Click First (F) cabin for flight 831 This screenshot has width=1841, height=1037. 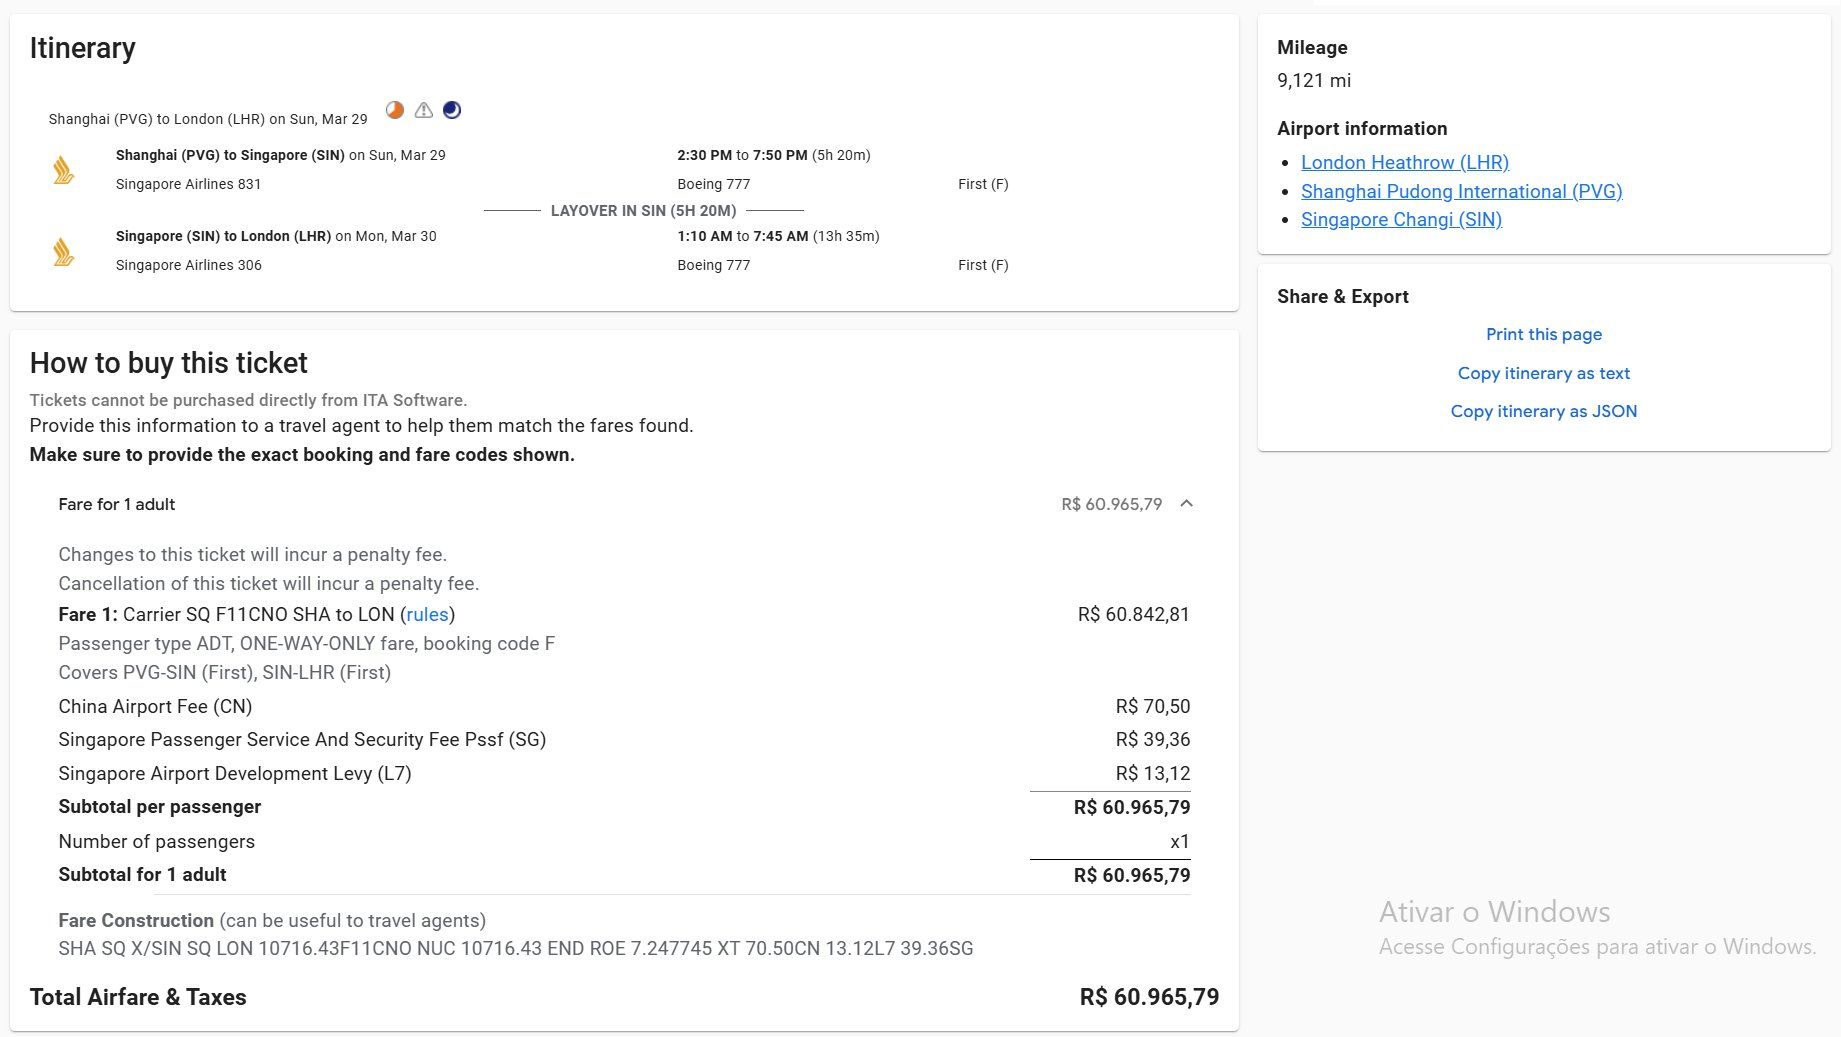983,184
